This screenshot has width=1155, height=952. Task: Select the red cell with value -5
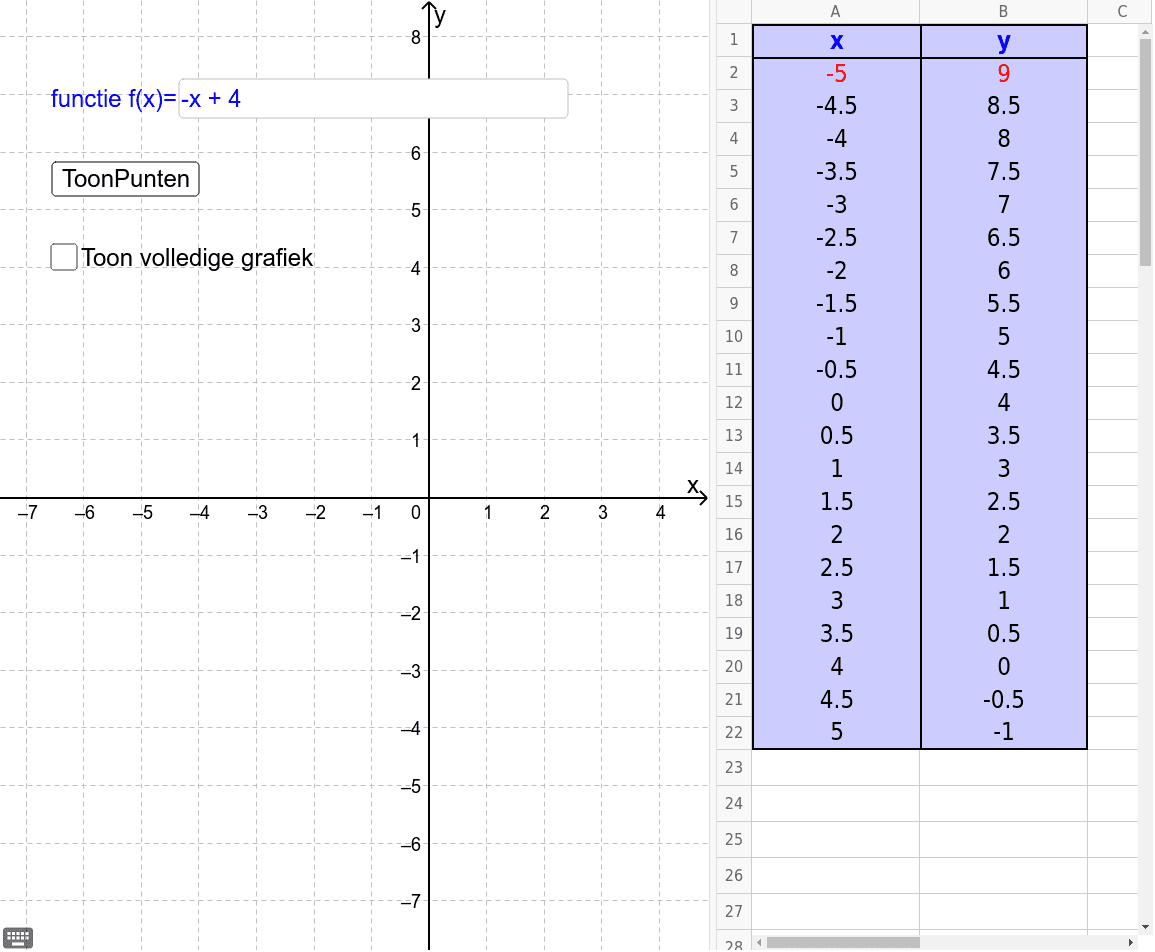coord(836,74)
